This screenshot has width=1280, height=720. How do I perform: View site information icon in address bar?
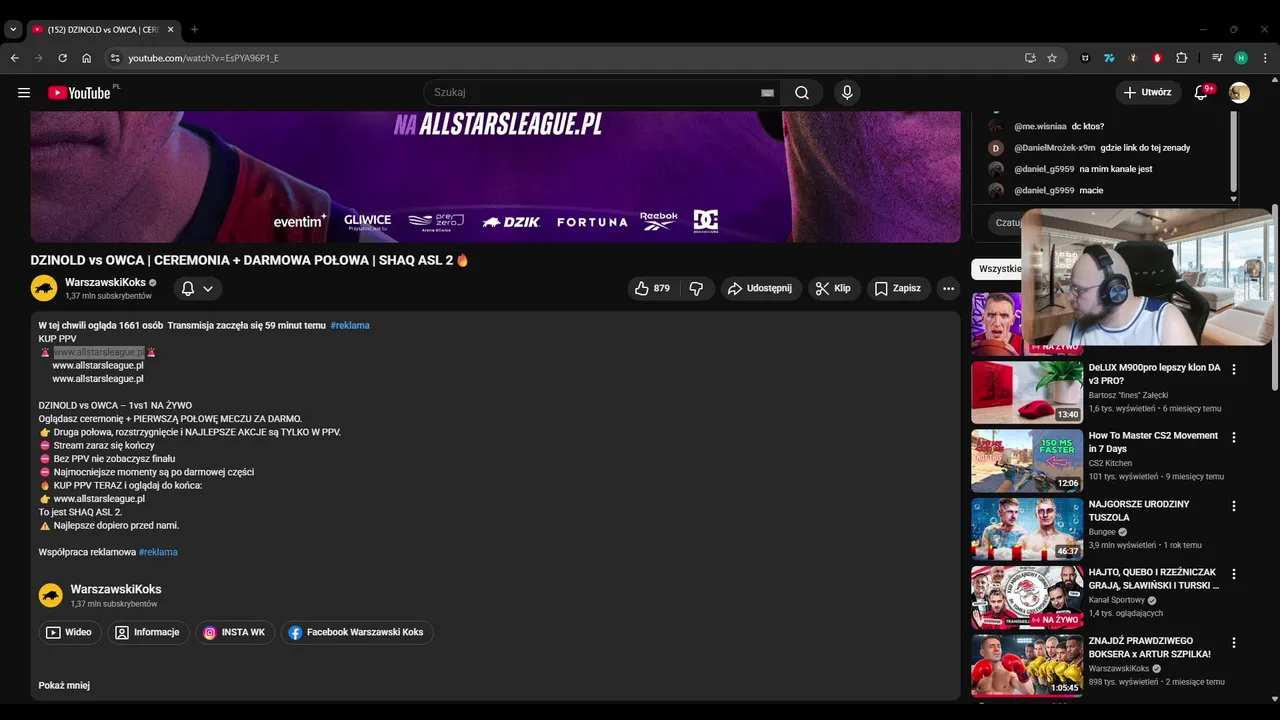pos(115,58)
